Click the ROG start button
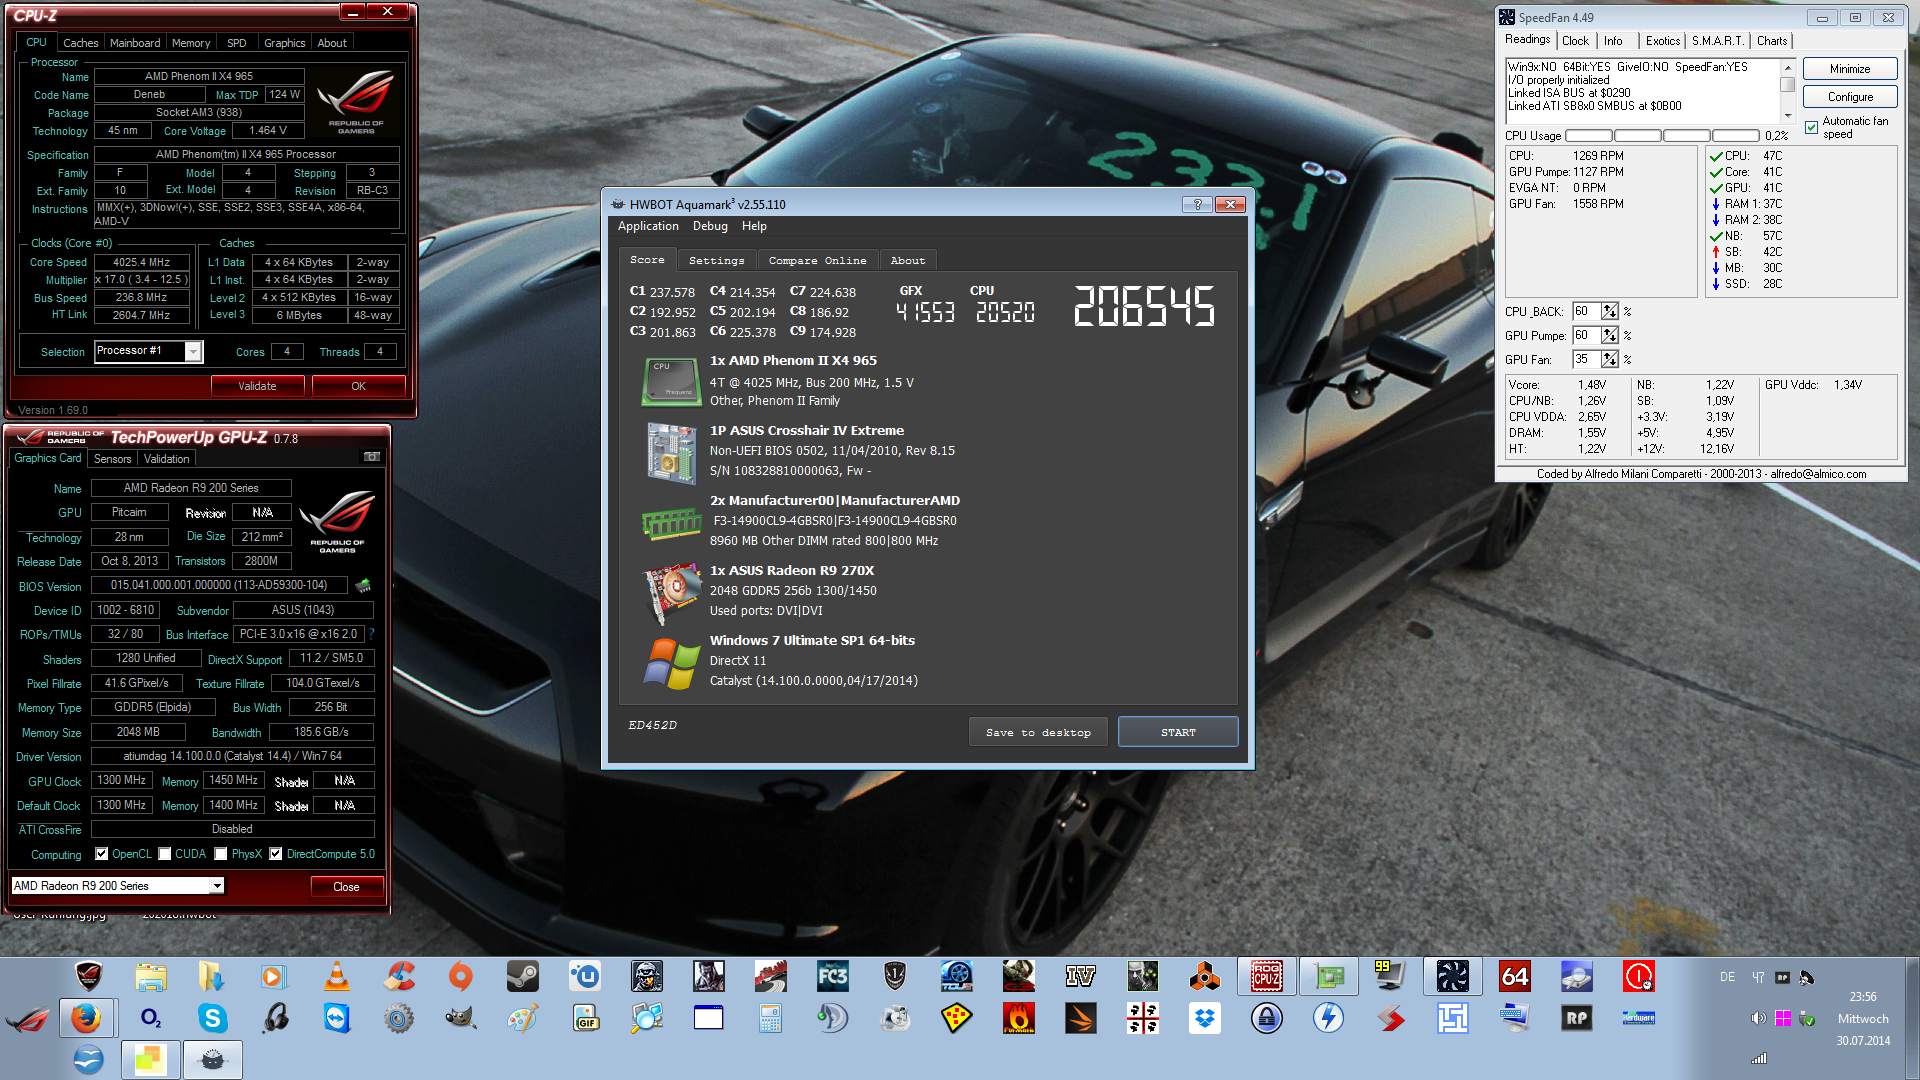 click(27, 1019)
